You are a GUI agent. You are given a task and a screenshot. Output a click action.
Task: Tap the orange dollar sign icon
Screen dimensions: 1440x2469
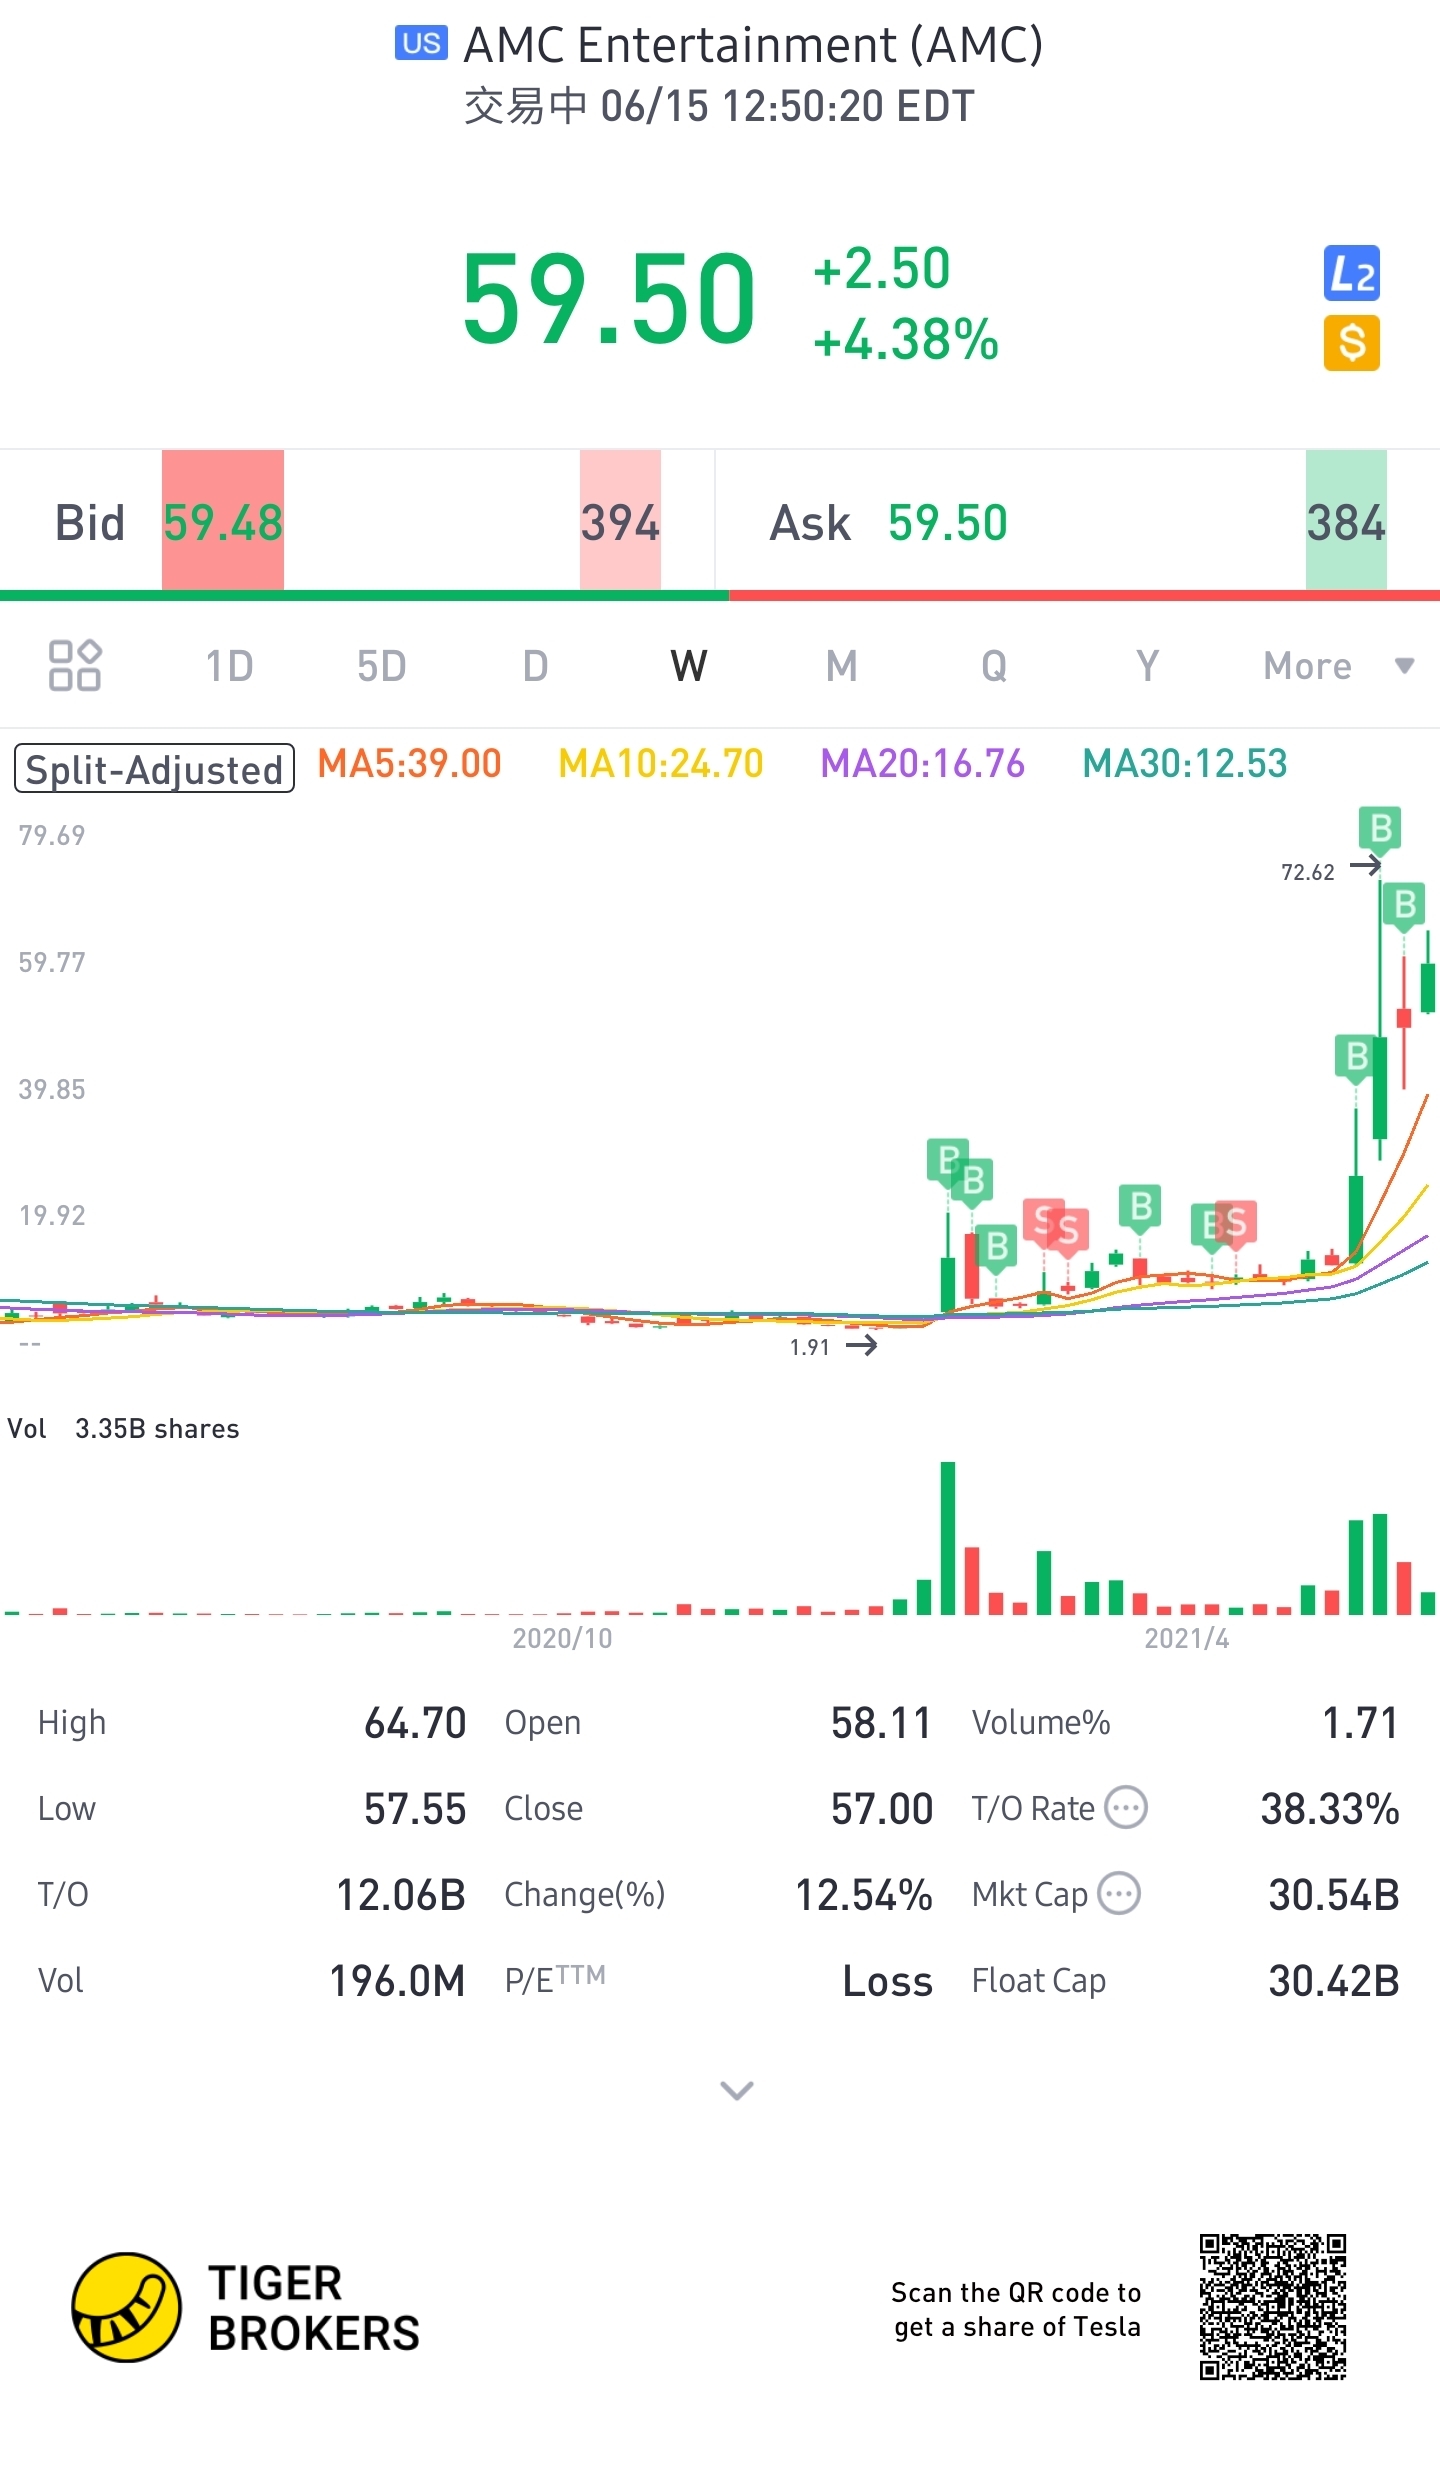click(1351, 343)
